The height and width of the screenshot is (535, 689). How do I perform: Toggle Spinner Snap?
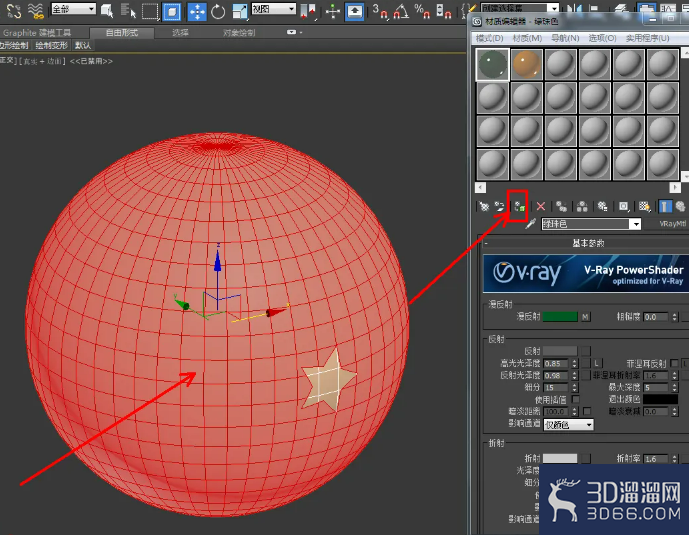(443, 11)
